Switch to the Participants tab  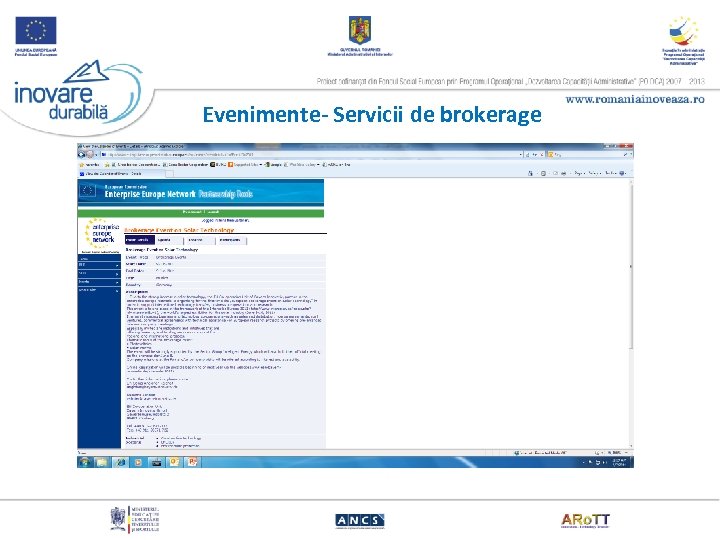(x=231, y=240)
